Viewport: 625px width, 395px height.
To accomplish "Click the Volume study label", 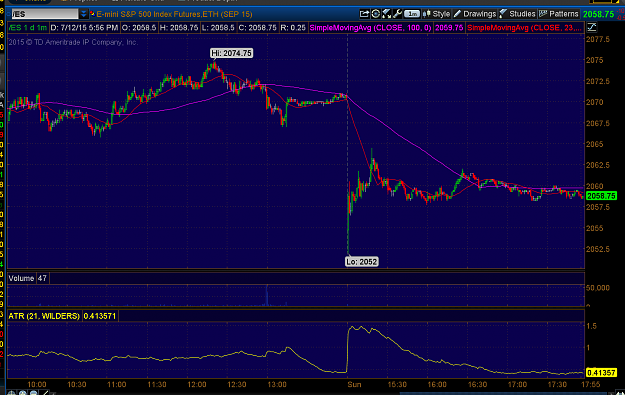I will coord(21,278).
